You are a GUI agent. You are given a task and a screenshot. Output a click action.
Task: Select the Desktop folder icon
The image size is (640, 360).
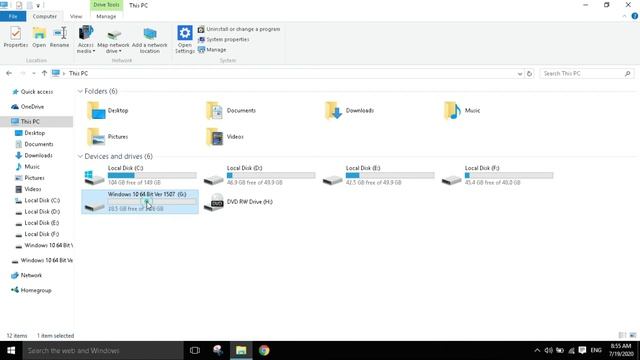point(96,111)
